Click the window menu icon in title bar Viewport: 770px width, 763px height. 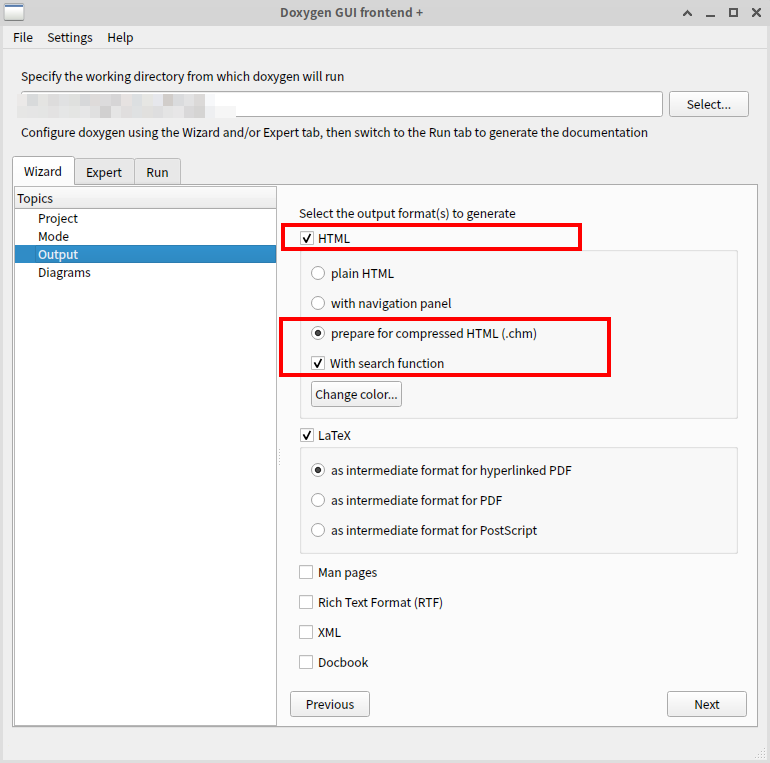pyautogui.click(x=14, y=12)
